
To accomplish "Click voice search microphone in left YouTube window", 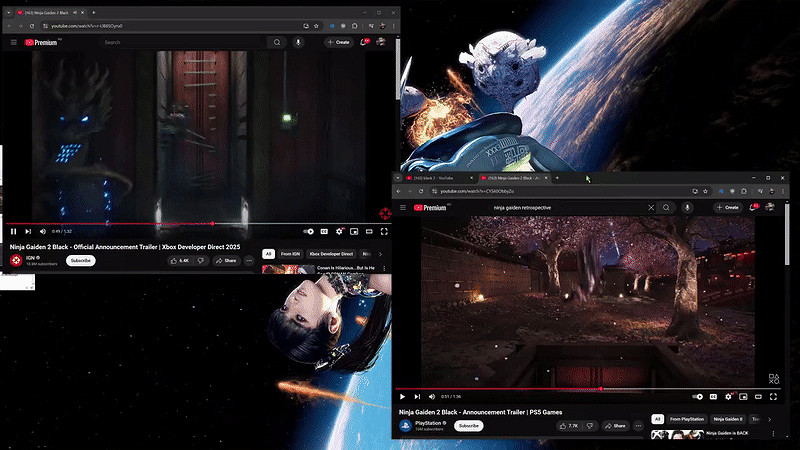I will (298, 42).
